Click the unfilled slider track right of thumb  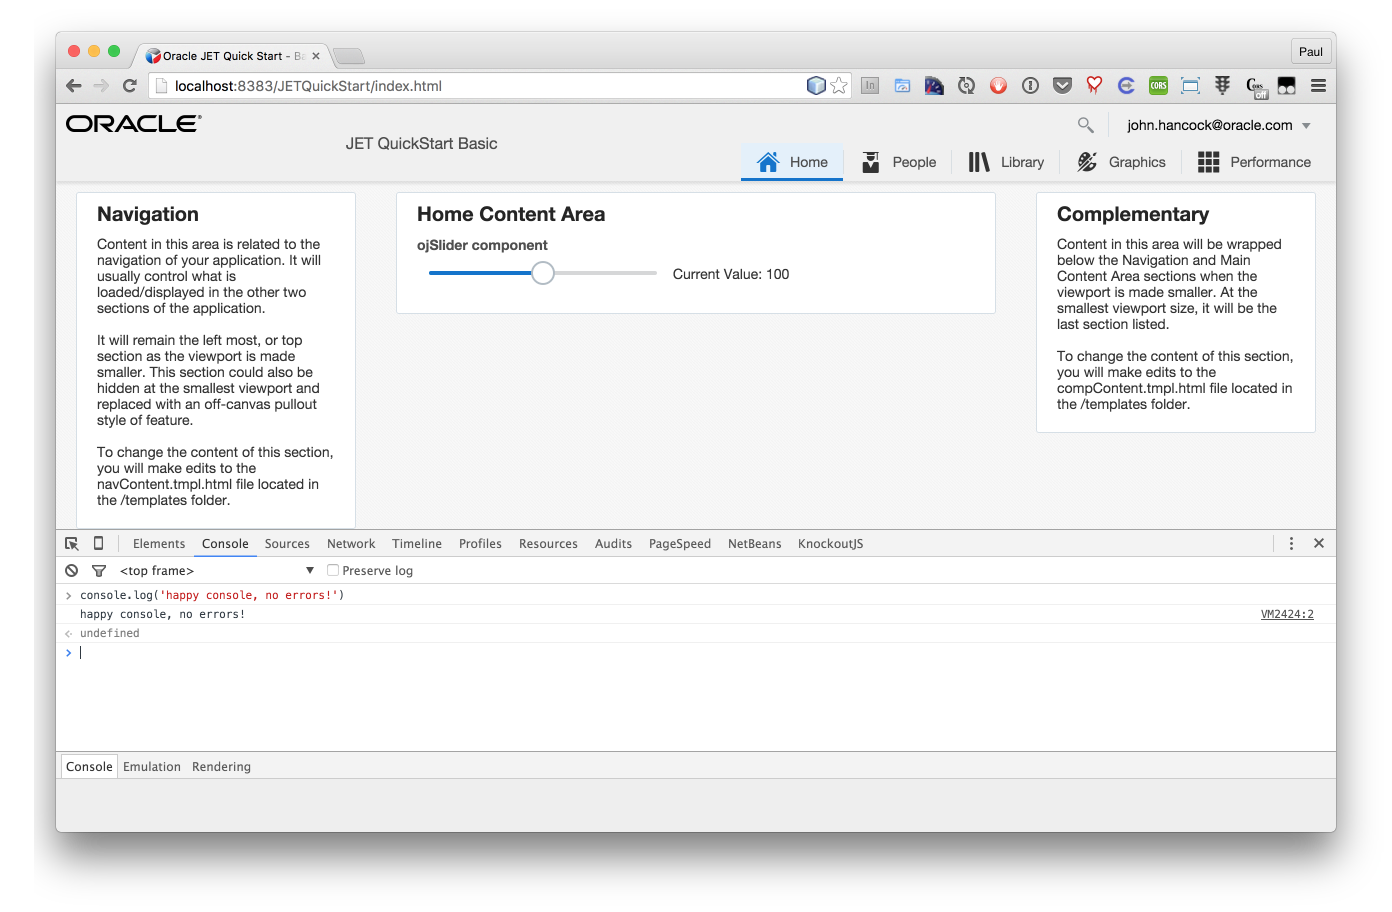605,273
